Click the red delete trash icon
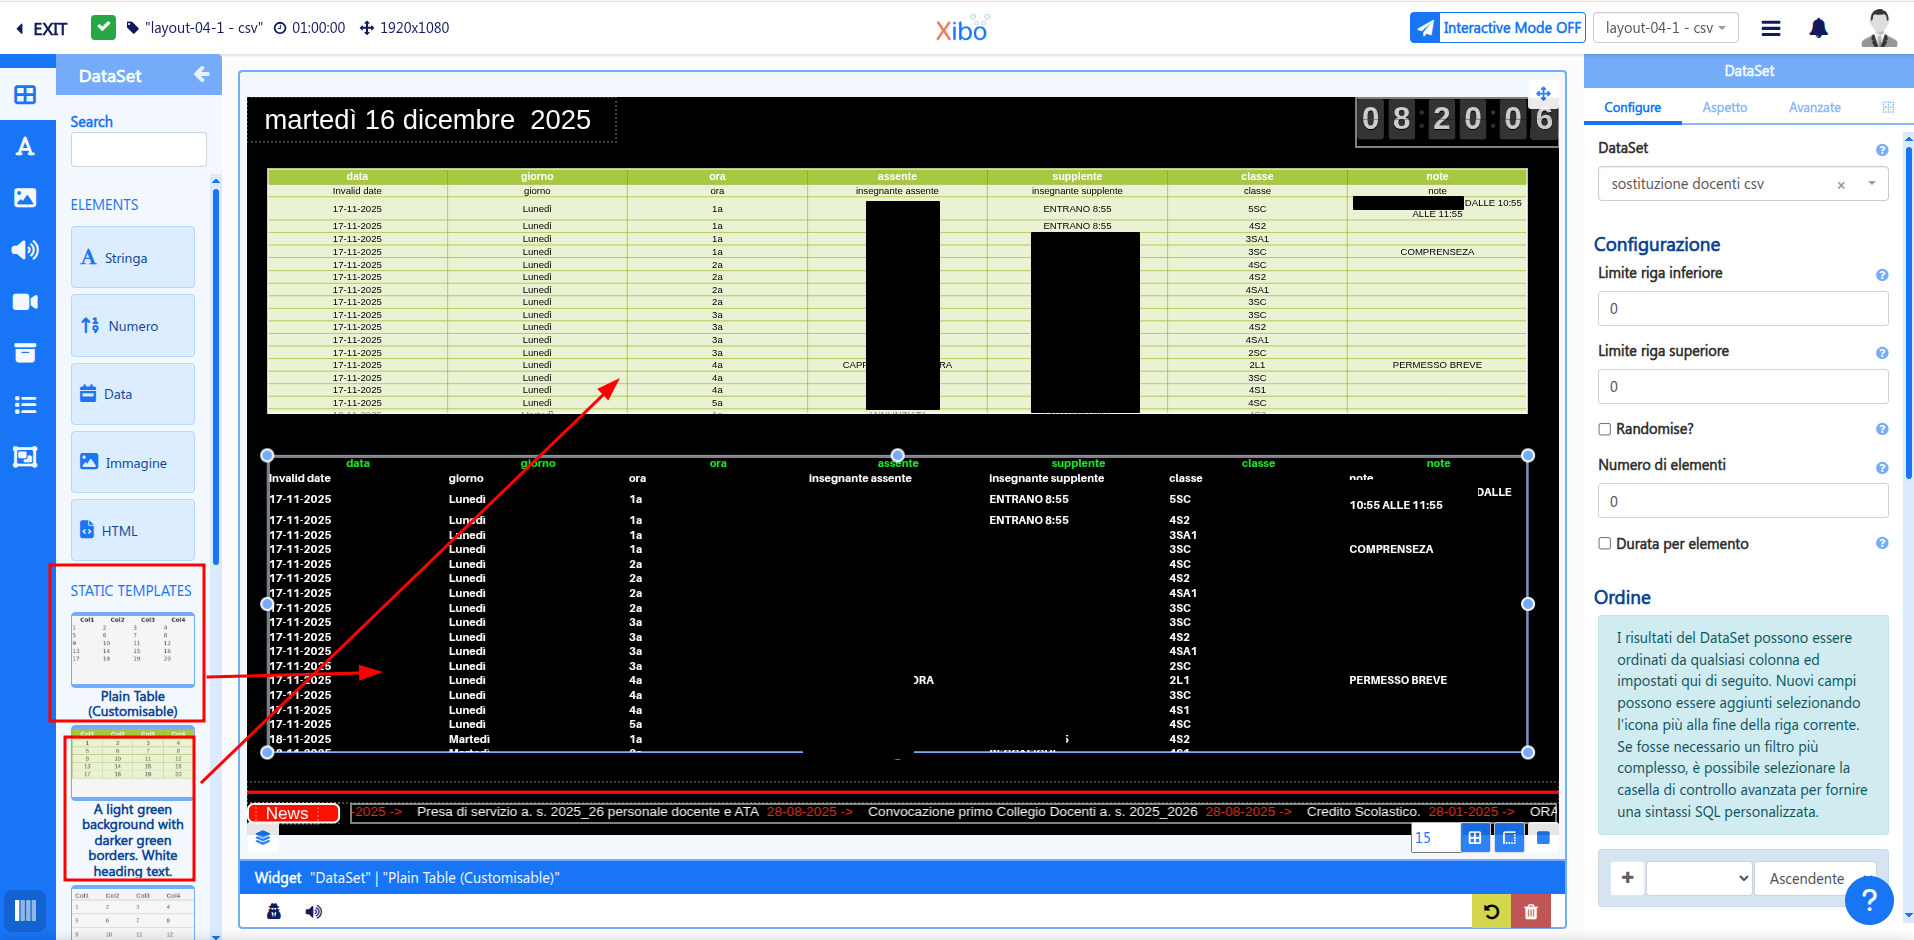This screenshot has width=1914, height=940. 1530,911
